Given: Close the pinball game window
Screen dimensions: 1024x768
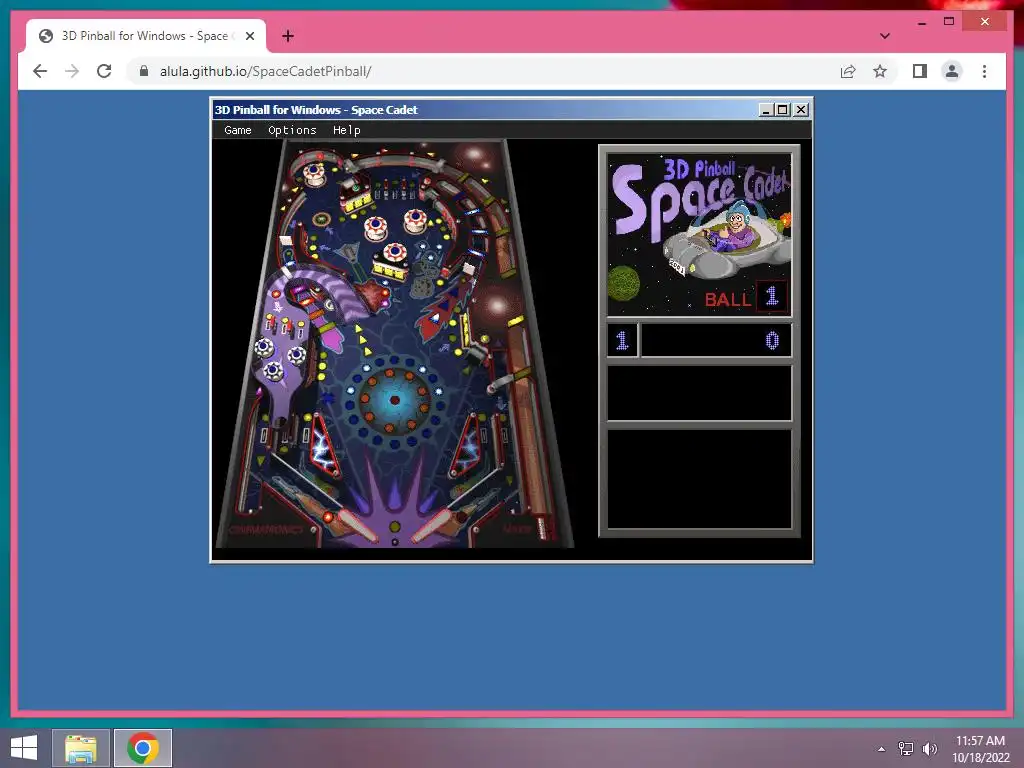Looking at the screenshot, I should tap(801, 110).
